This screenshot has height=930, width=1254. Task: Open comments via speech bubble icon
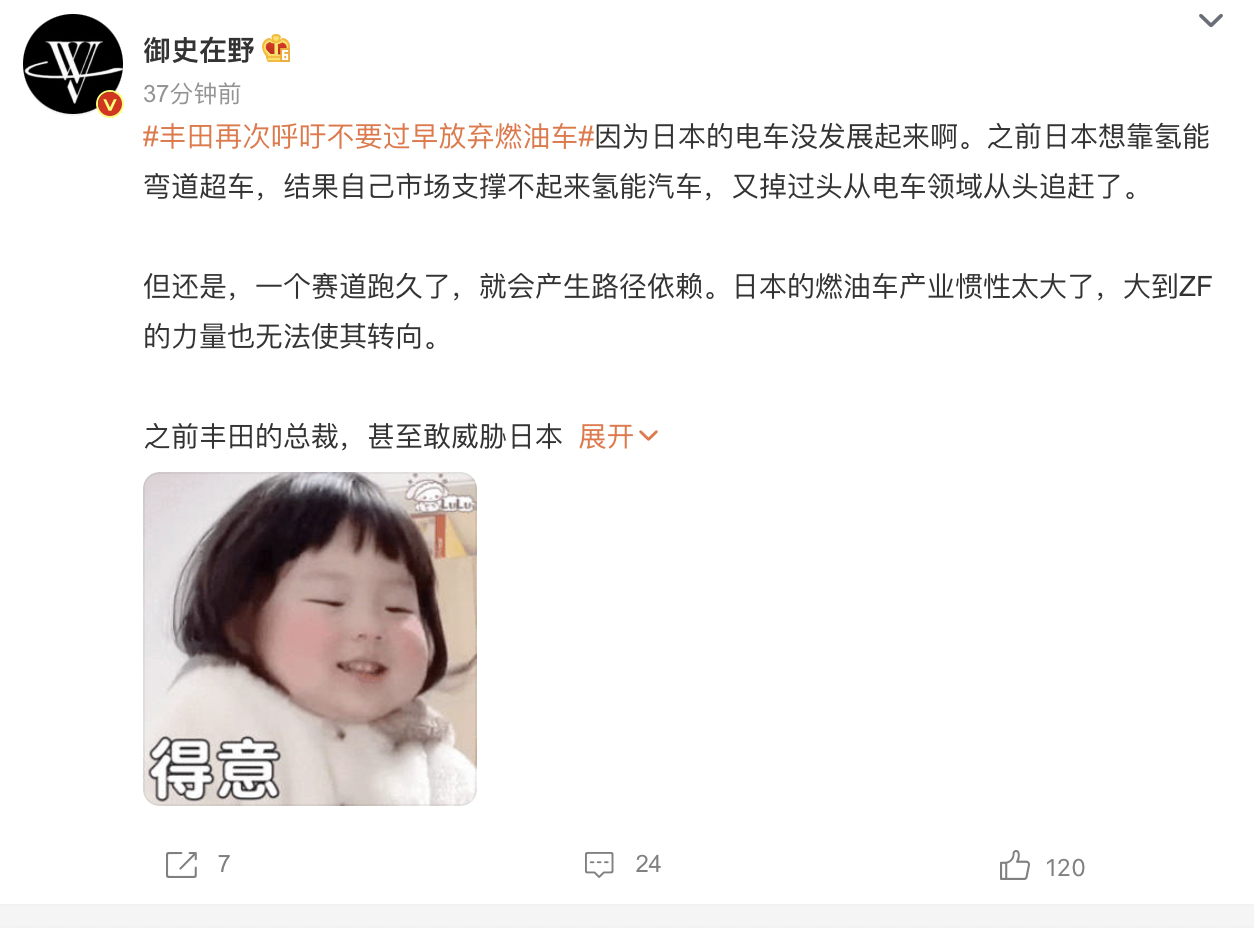click(x=599, y=864)
